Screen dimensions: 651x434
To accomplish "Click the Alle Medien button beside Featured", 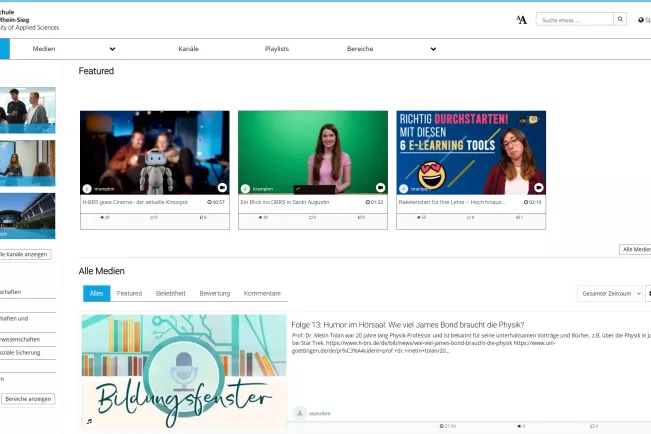I will pos(635,249).
